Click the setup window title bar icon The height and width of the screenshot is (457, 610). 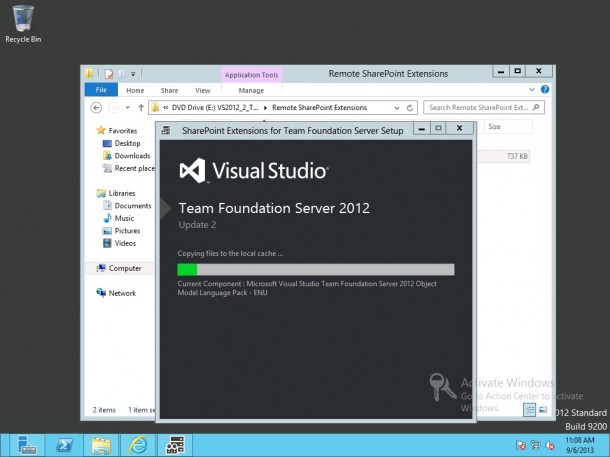coord(166,130)
